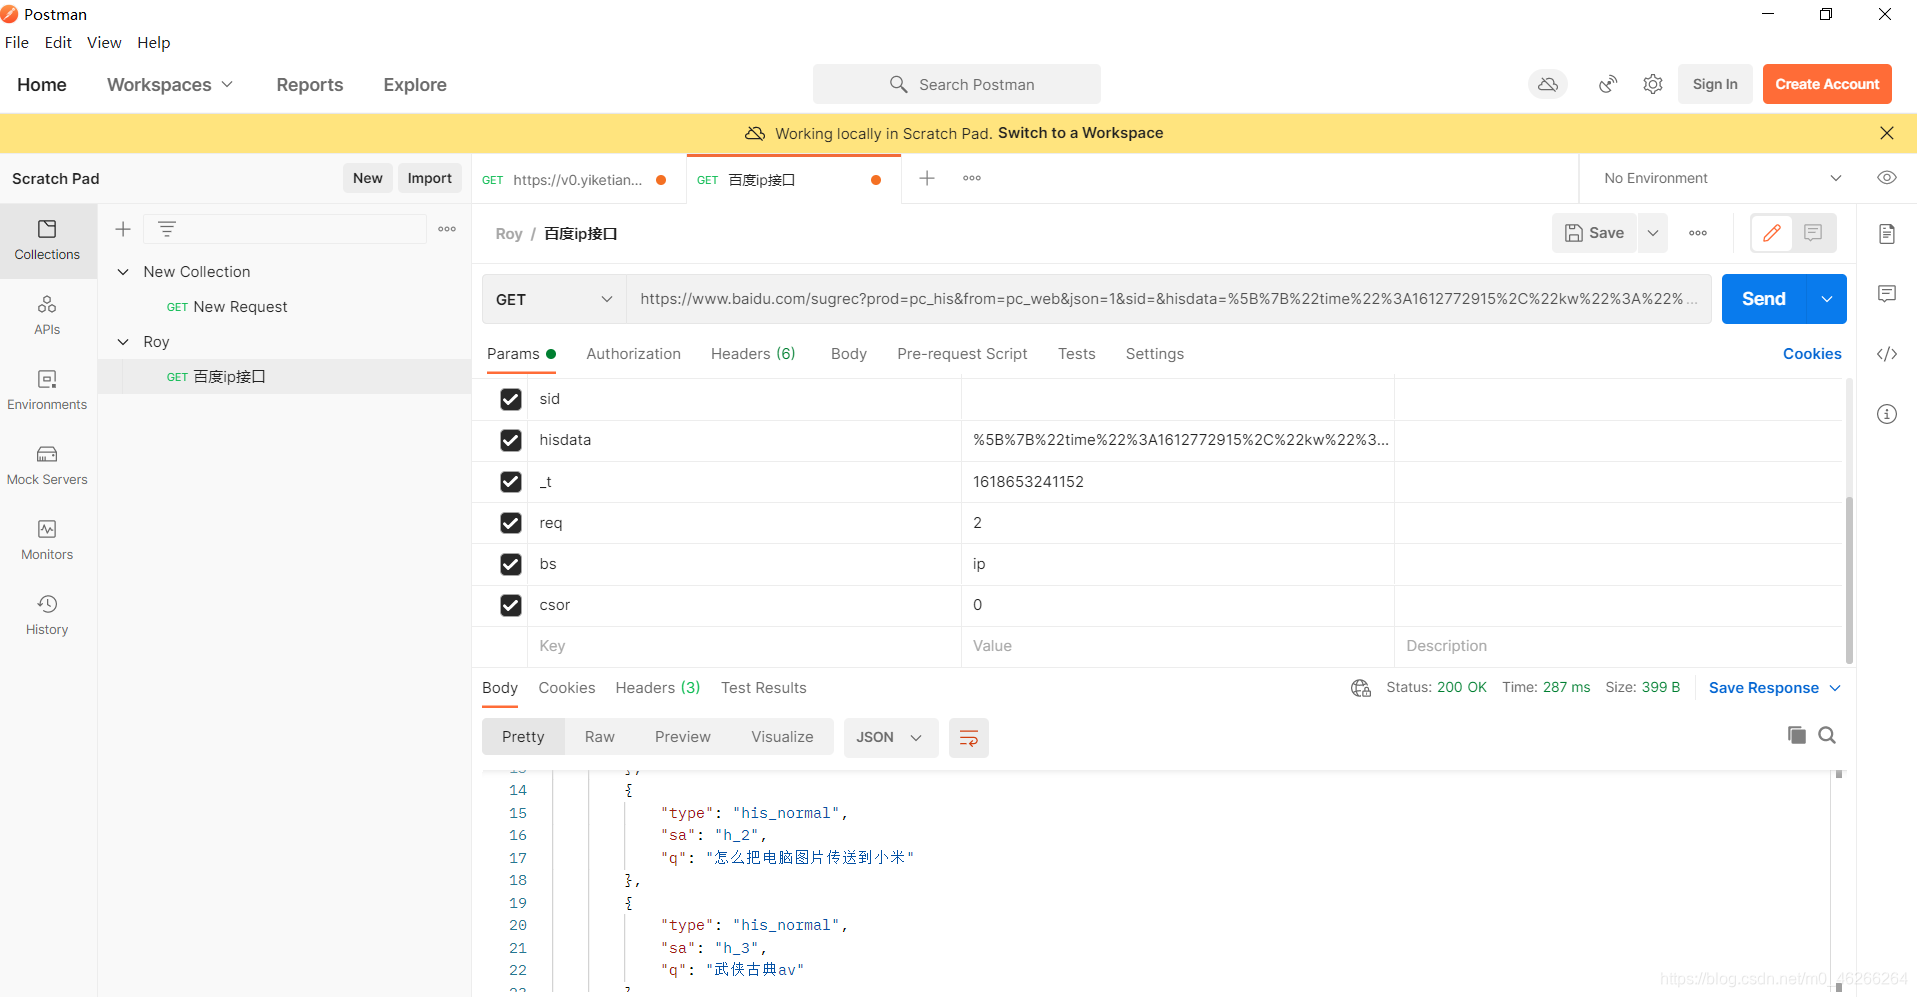Screen dimensions: 1917x997
Task: Open tab options three-dot menu
Action: pyautogui.click(x=972, y=178)
